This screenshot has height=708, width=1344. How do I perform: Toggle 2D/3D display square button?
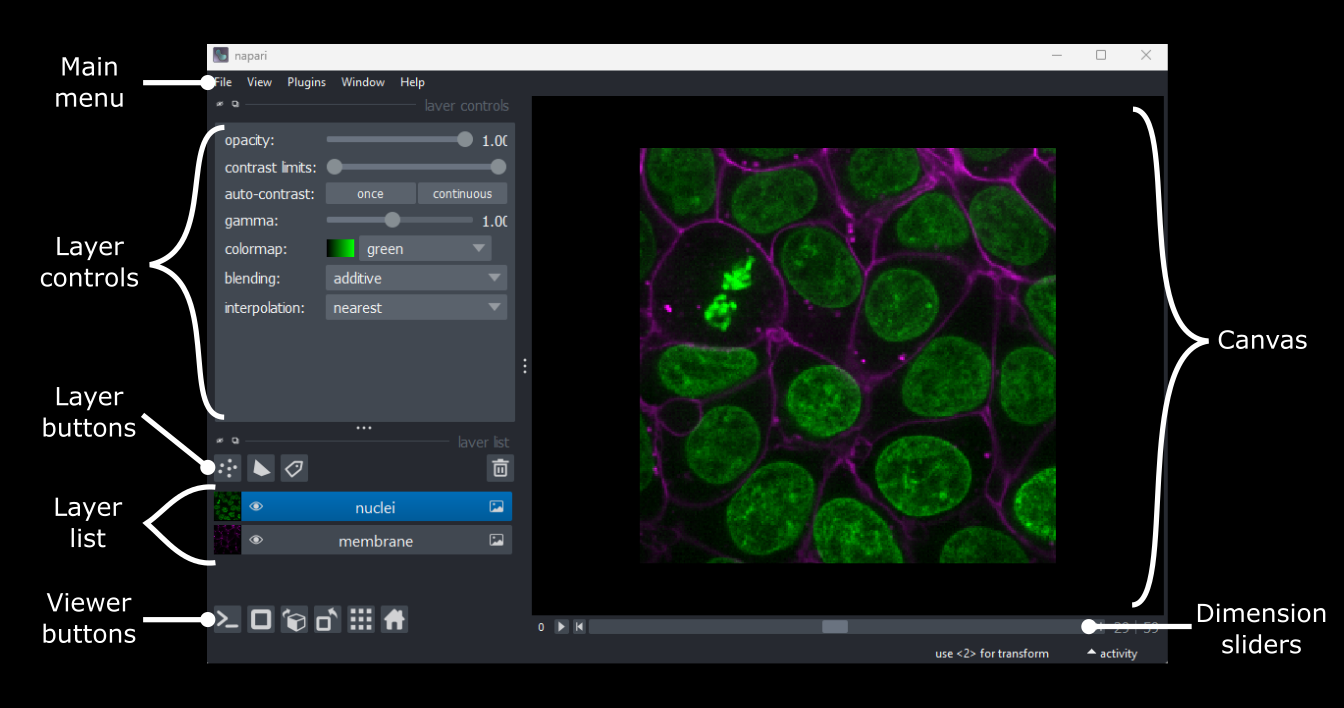click(261, 620)
